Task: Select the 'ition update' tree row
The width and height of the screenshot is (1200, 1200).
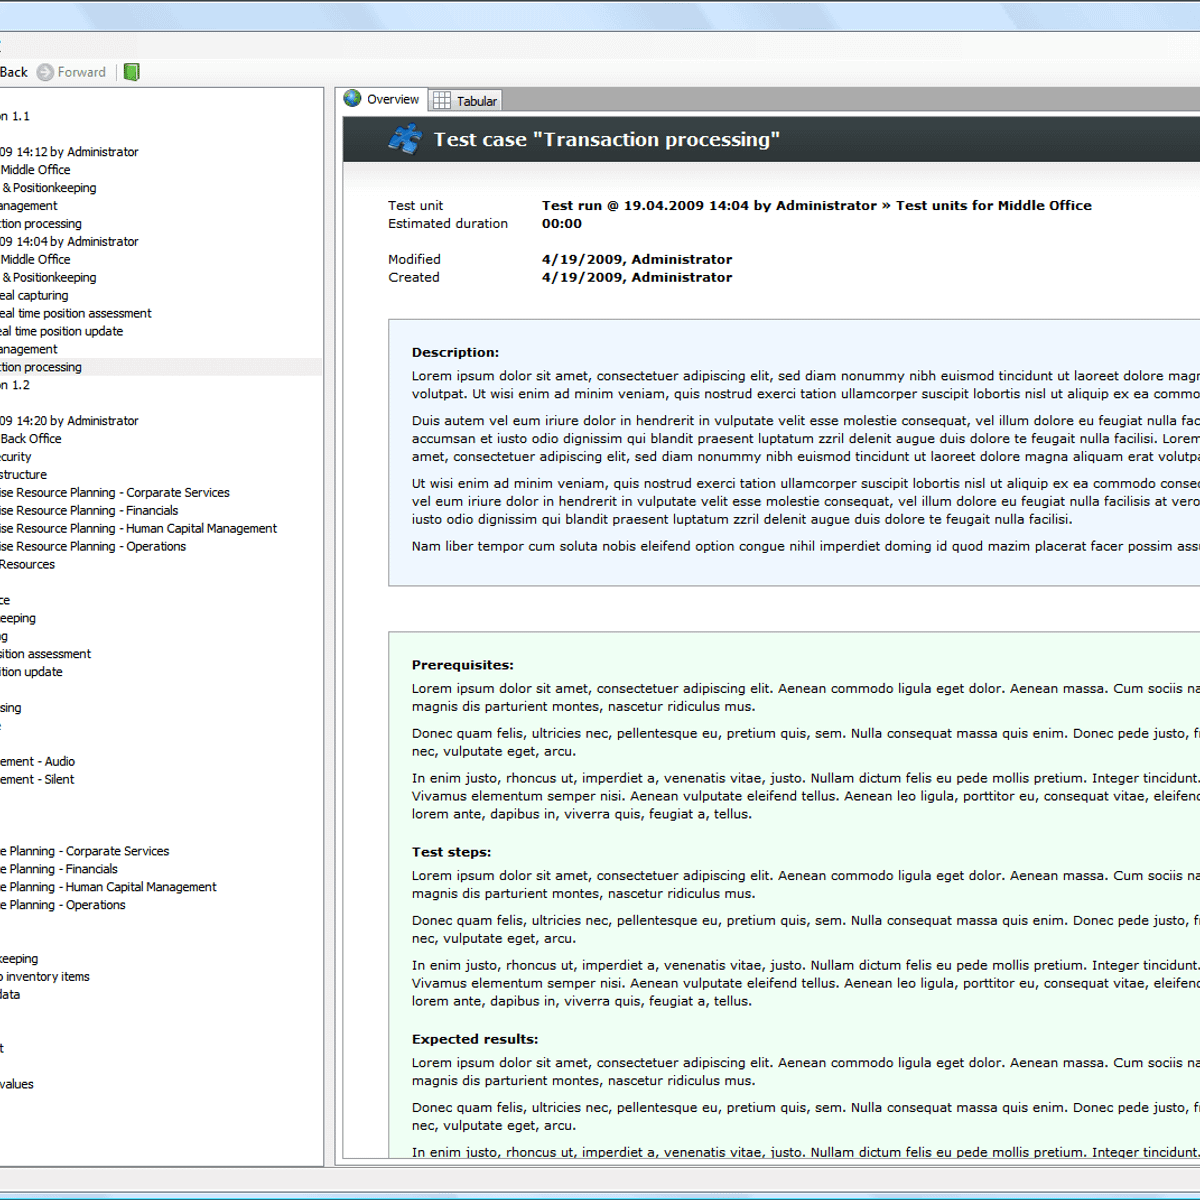Action: tap(31, 673)
